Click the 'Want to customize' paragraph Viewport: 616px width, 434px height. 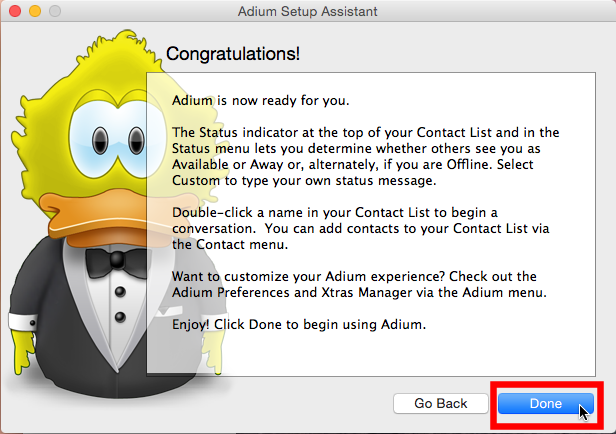tap(359, 284)
